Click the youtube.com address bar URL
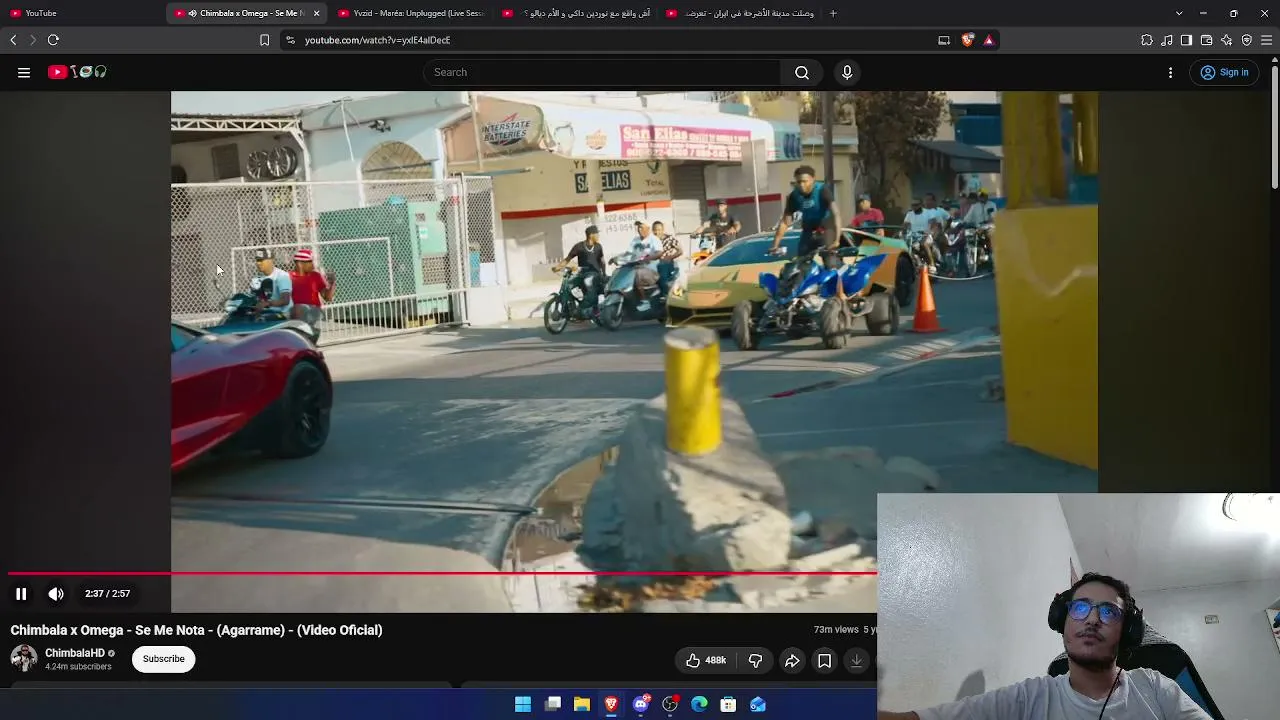The width and height of the screenshot is (1280, 720). coord(377,40)
